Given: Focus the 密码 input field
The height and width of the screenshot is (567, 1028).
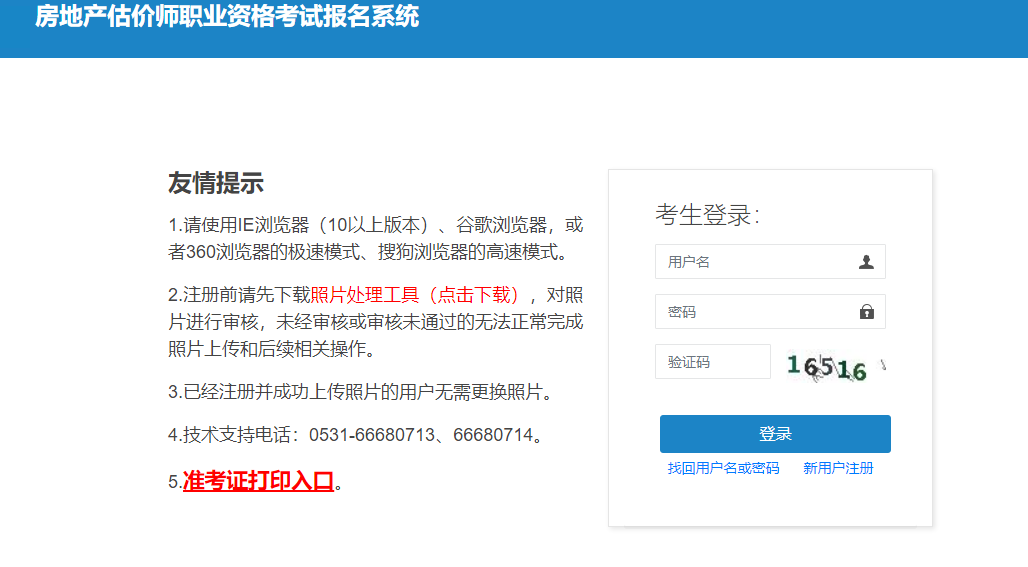Looking at the screenshot, I should [755, 312].
